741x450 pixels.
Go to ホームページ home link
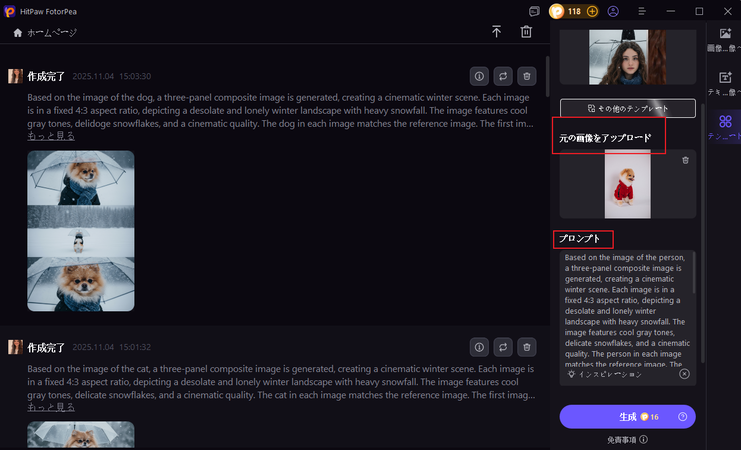click(x=44, y=32)
